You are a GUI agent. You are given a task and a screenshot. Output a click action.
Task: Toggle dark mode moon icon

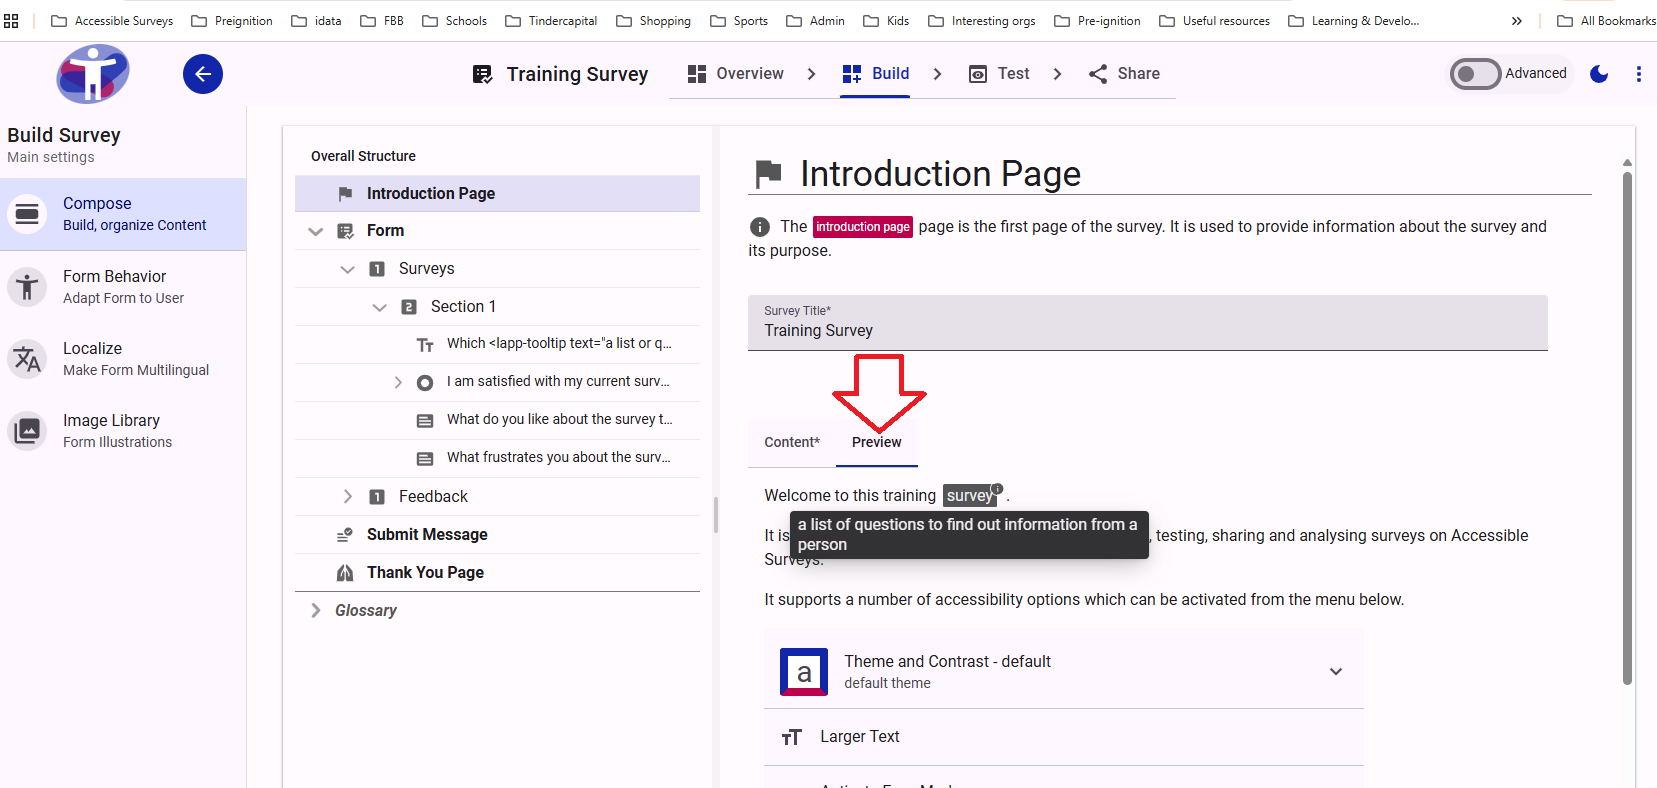[x=1599, y=74]
